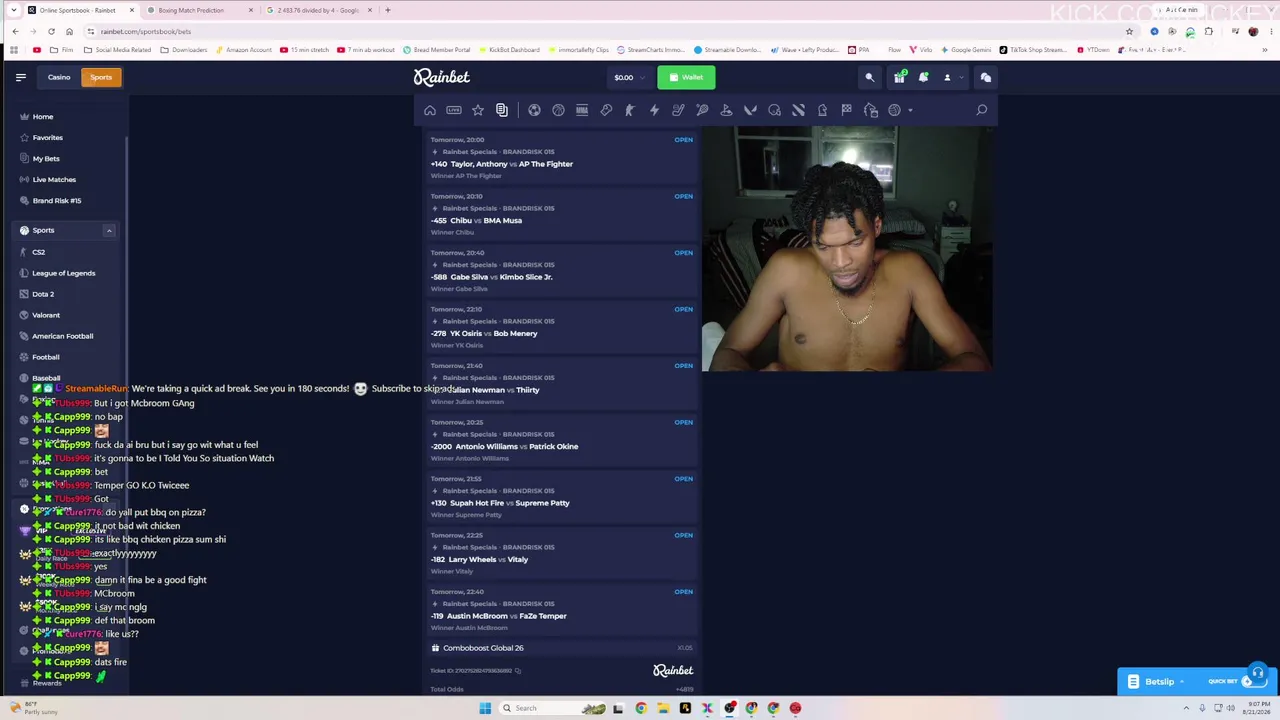The width and height of the screenshot is (1280, 720).
Task: Expand more sports dropdown arrow
Action: click(910, 110)
